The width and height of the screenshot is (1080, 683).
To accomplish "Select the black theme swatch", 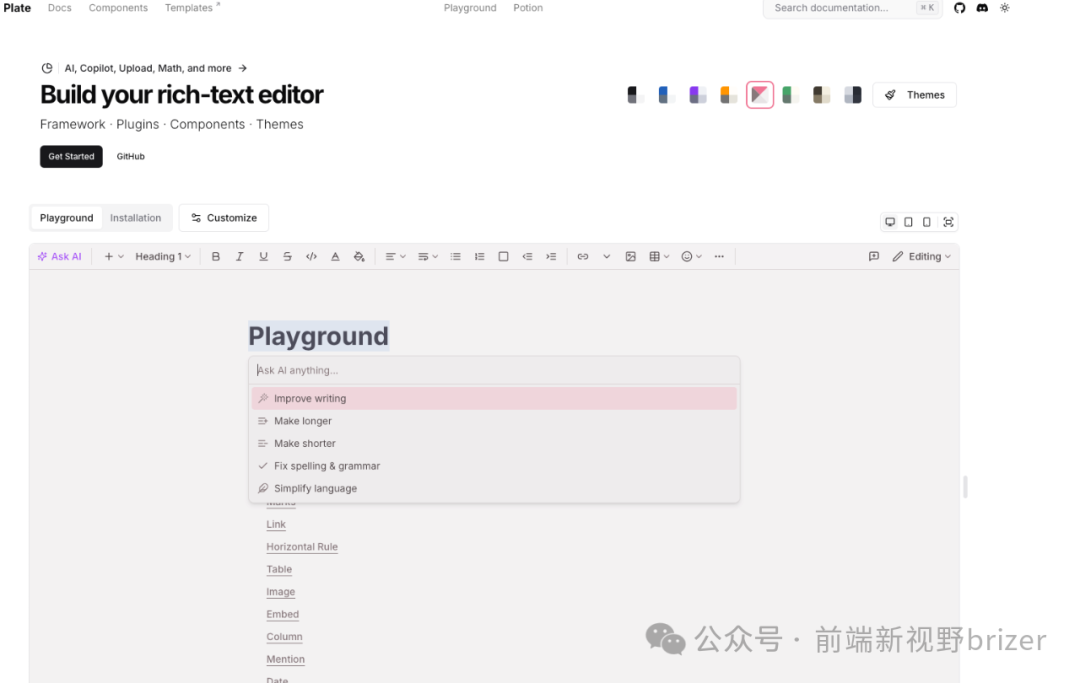I will pos(634,95).
